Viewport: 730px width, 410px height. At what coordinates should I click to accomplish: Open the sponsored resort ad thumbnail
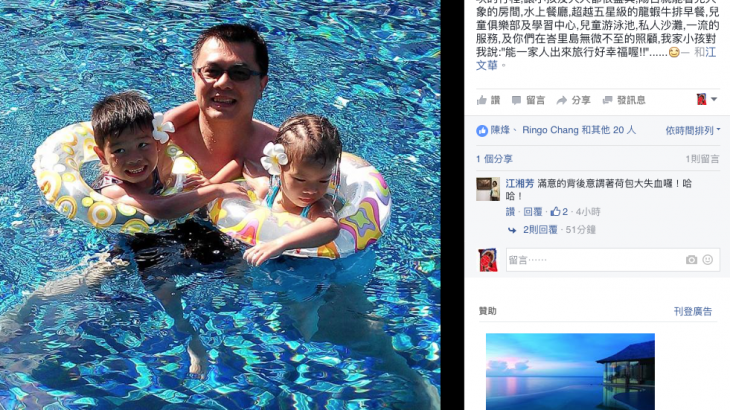(x=570, y=371)
